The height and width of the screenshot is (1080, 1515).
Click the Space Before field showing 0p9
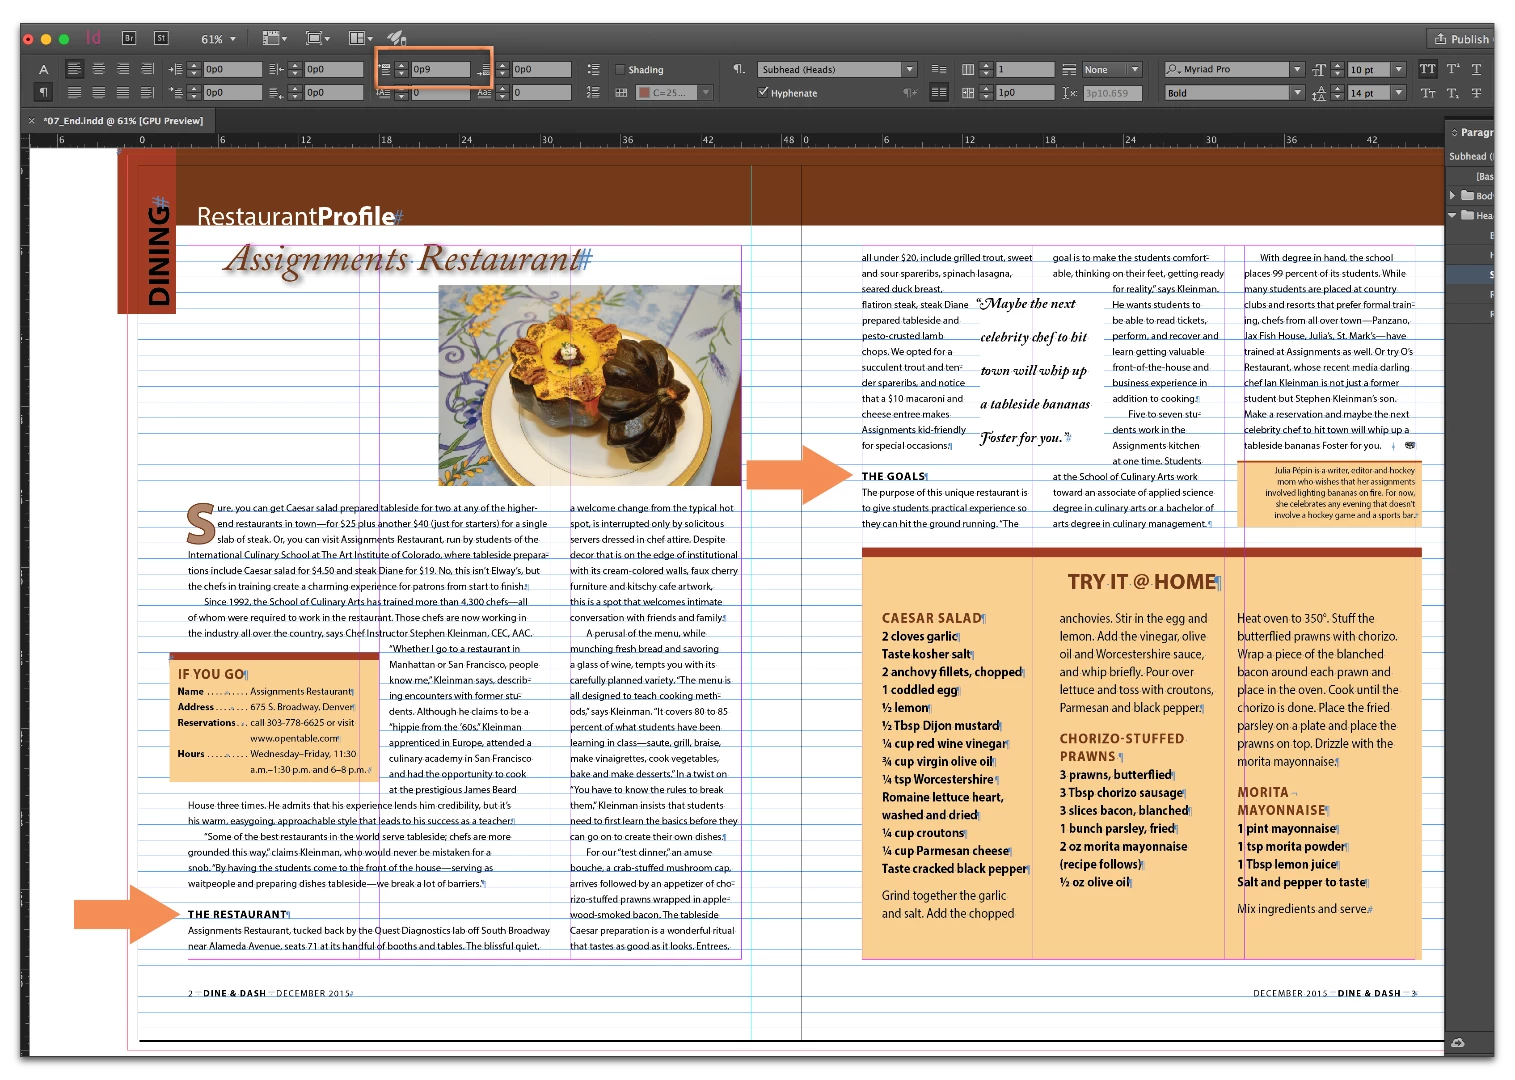coord(440,69)
